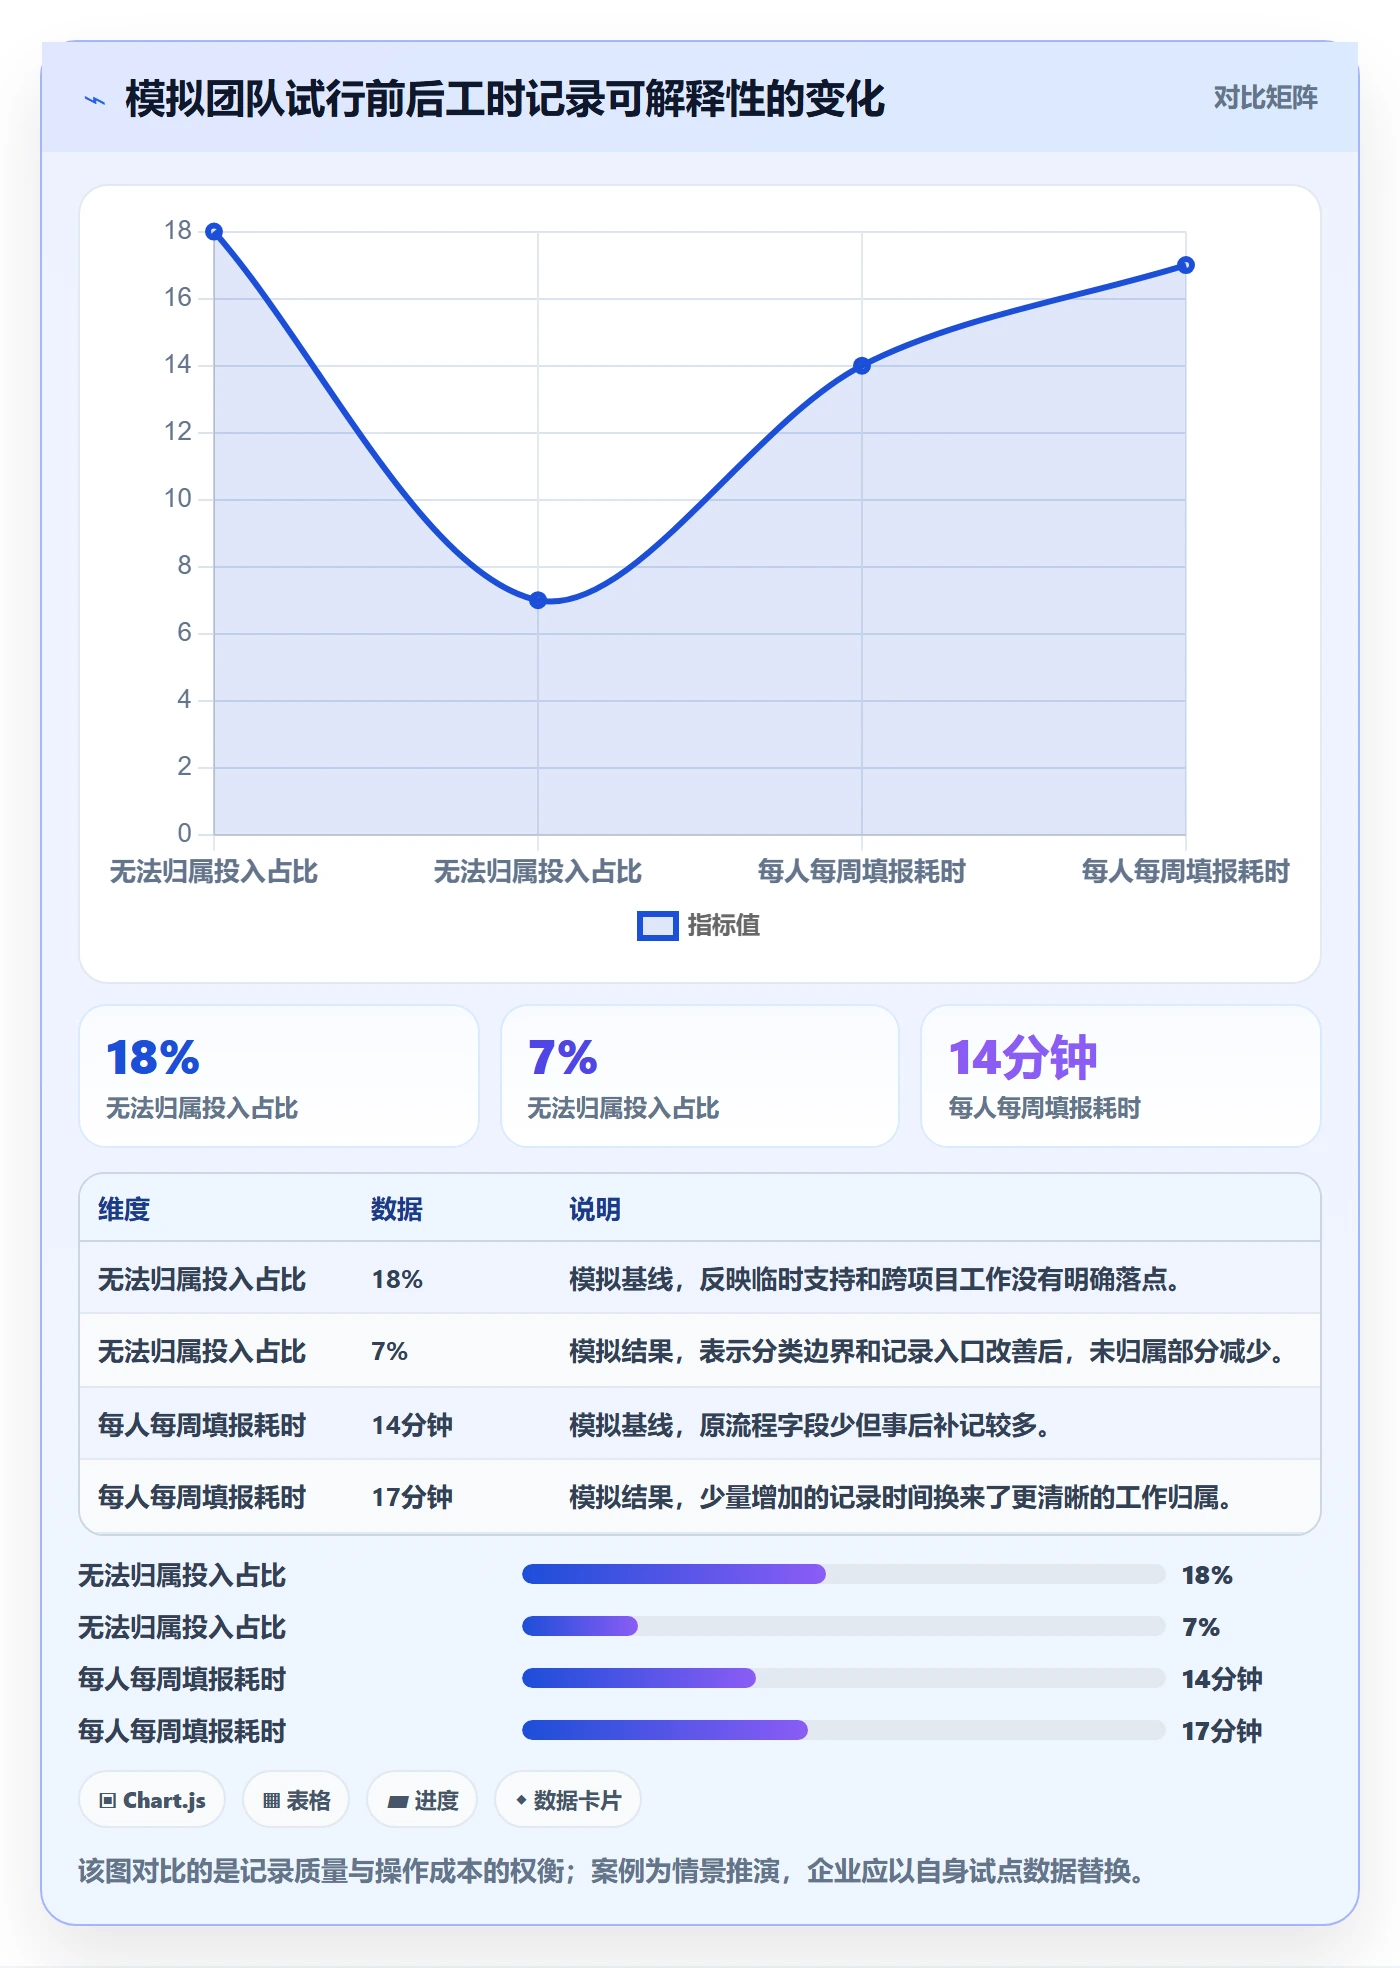Click the y-axis label 10

[178, 498]
